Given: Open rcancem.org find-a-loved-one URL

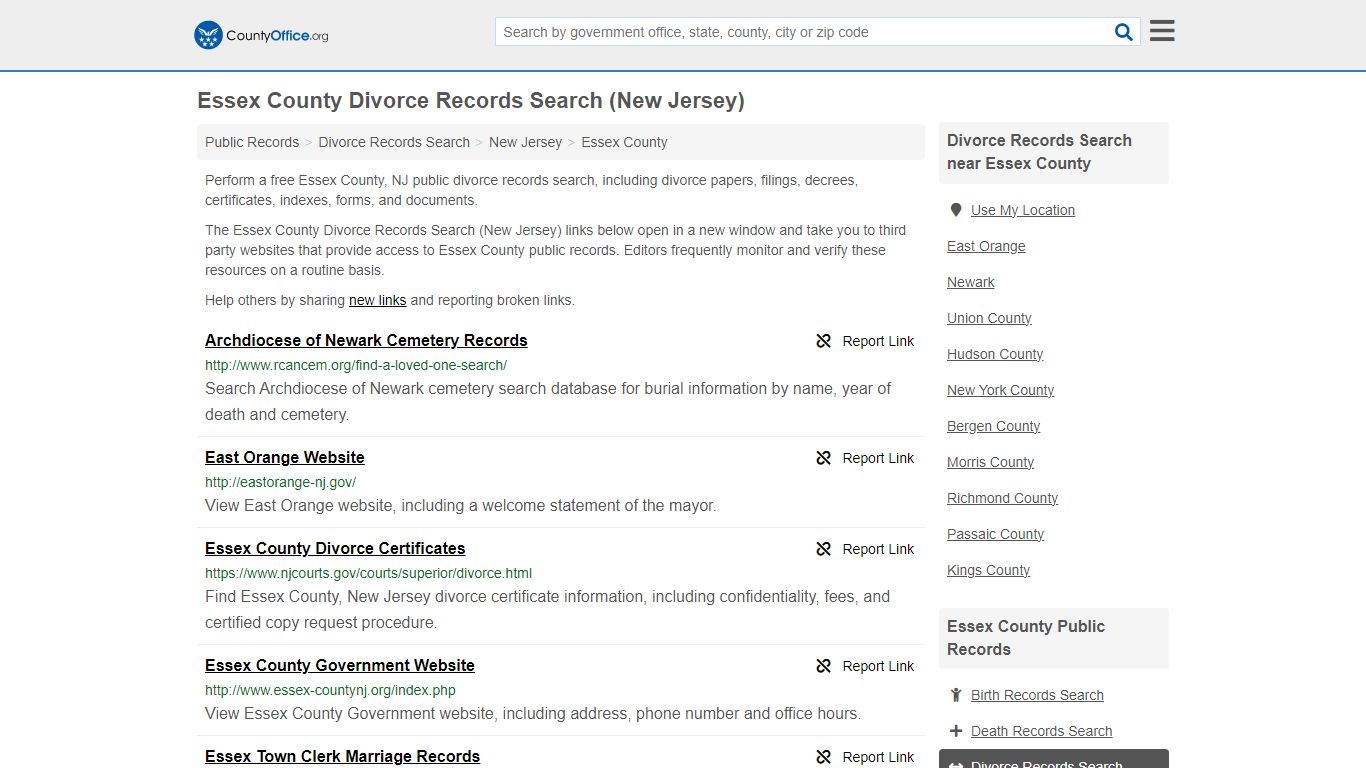Looking at the screenshot, I should pyautogui.click(x=356, y=365).
